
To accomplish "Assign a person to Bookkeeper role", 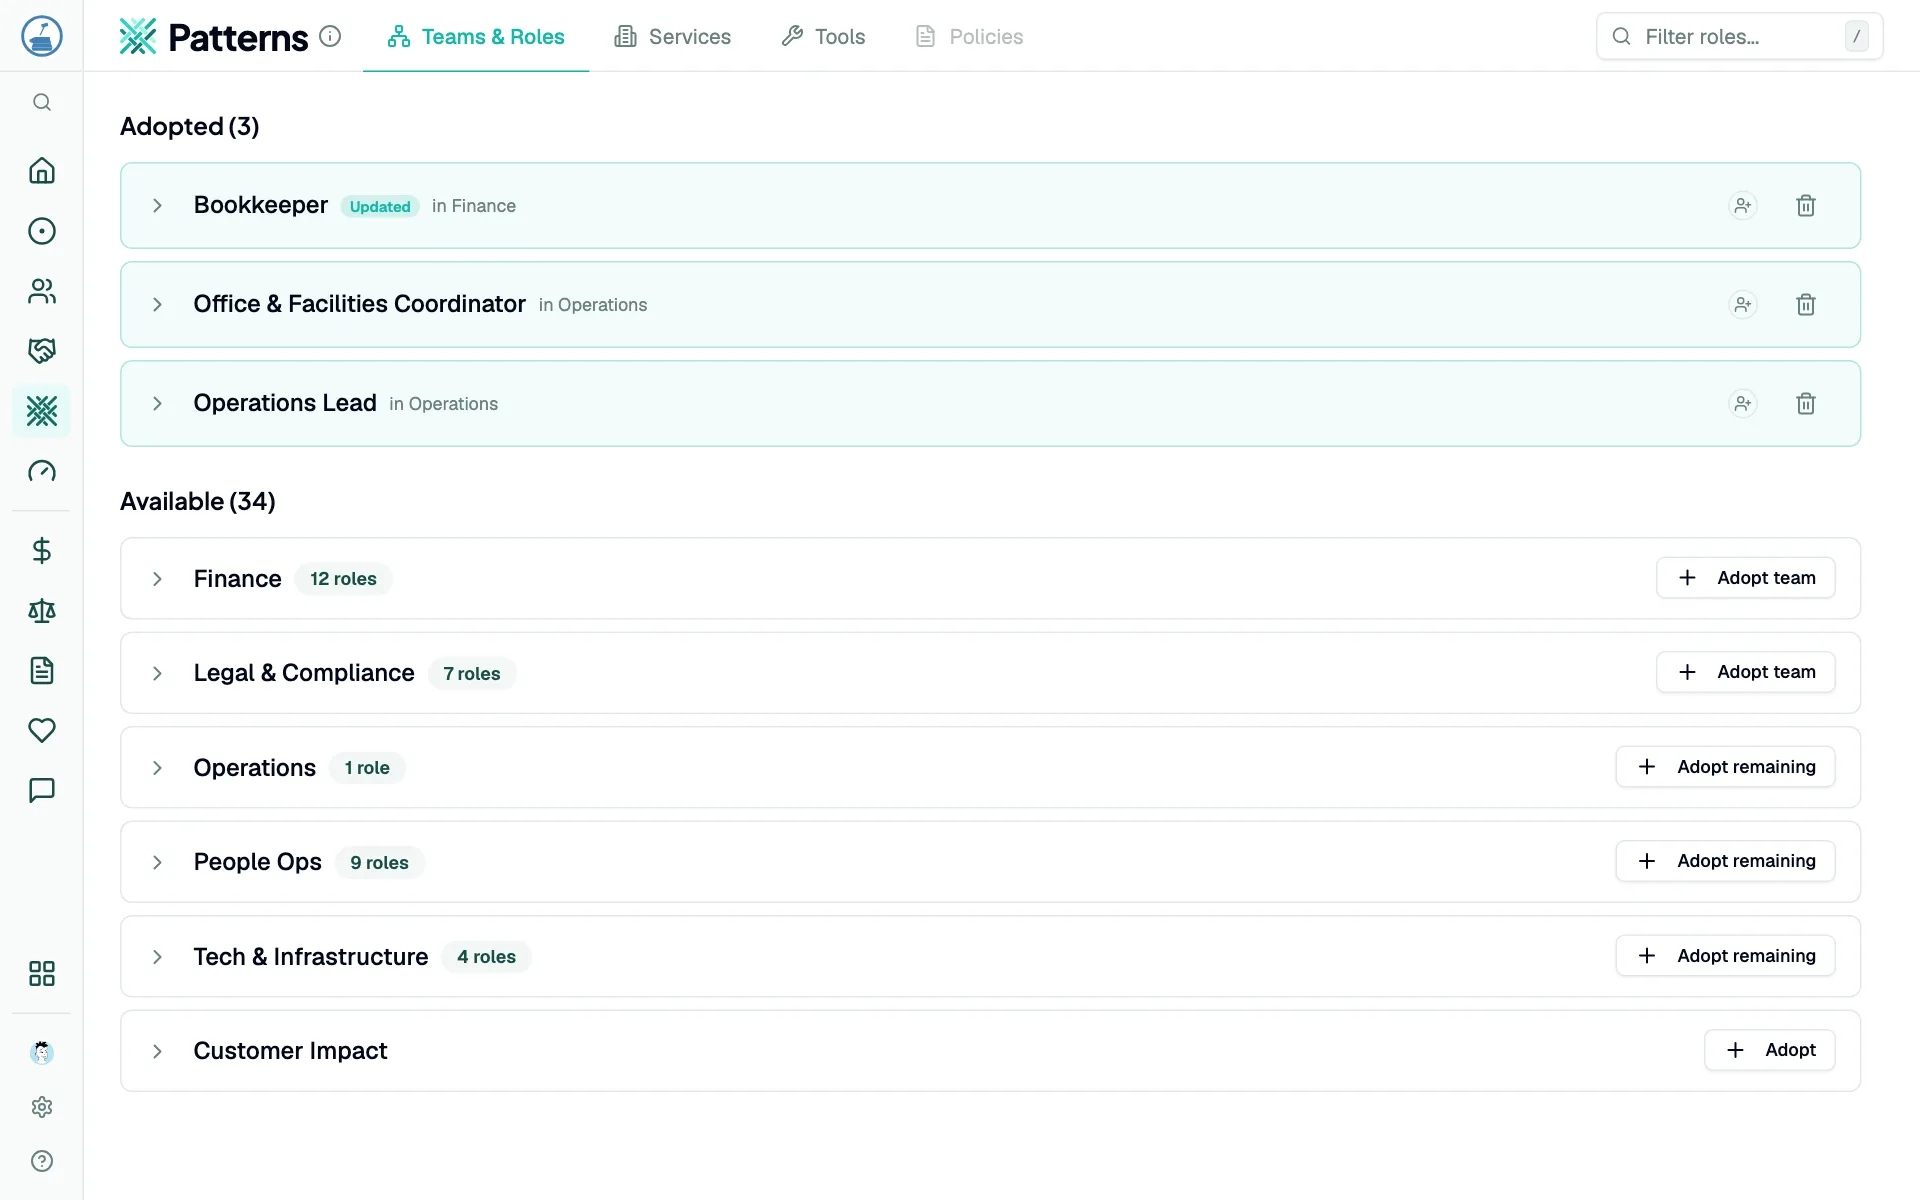I will click(1743, 205).
